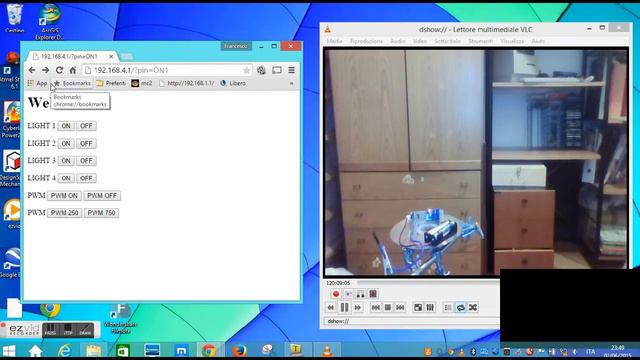Slow down playback in VLC
The width and height of the screenshot is (640, 360).
(x=331, y=307)
